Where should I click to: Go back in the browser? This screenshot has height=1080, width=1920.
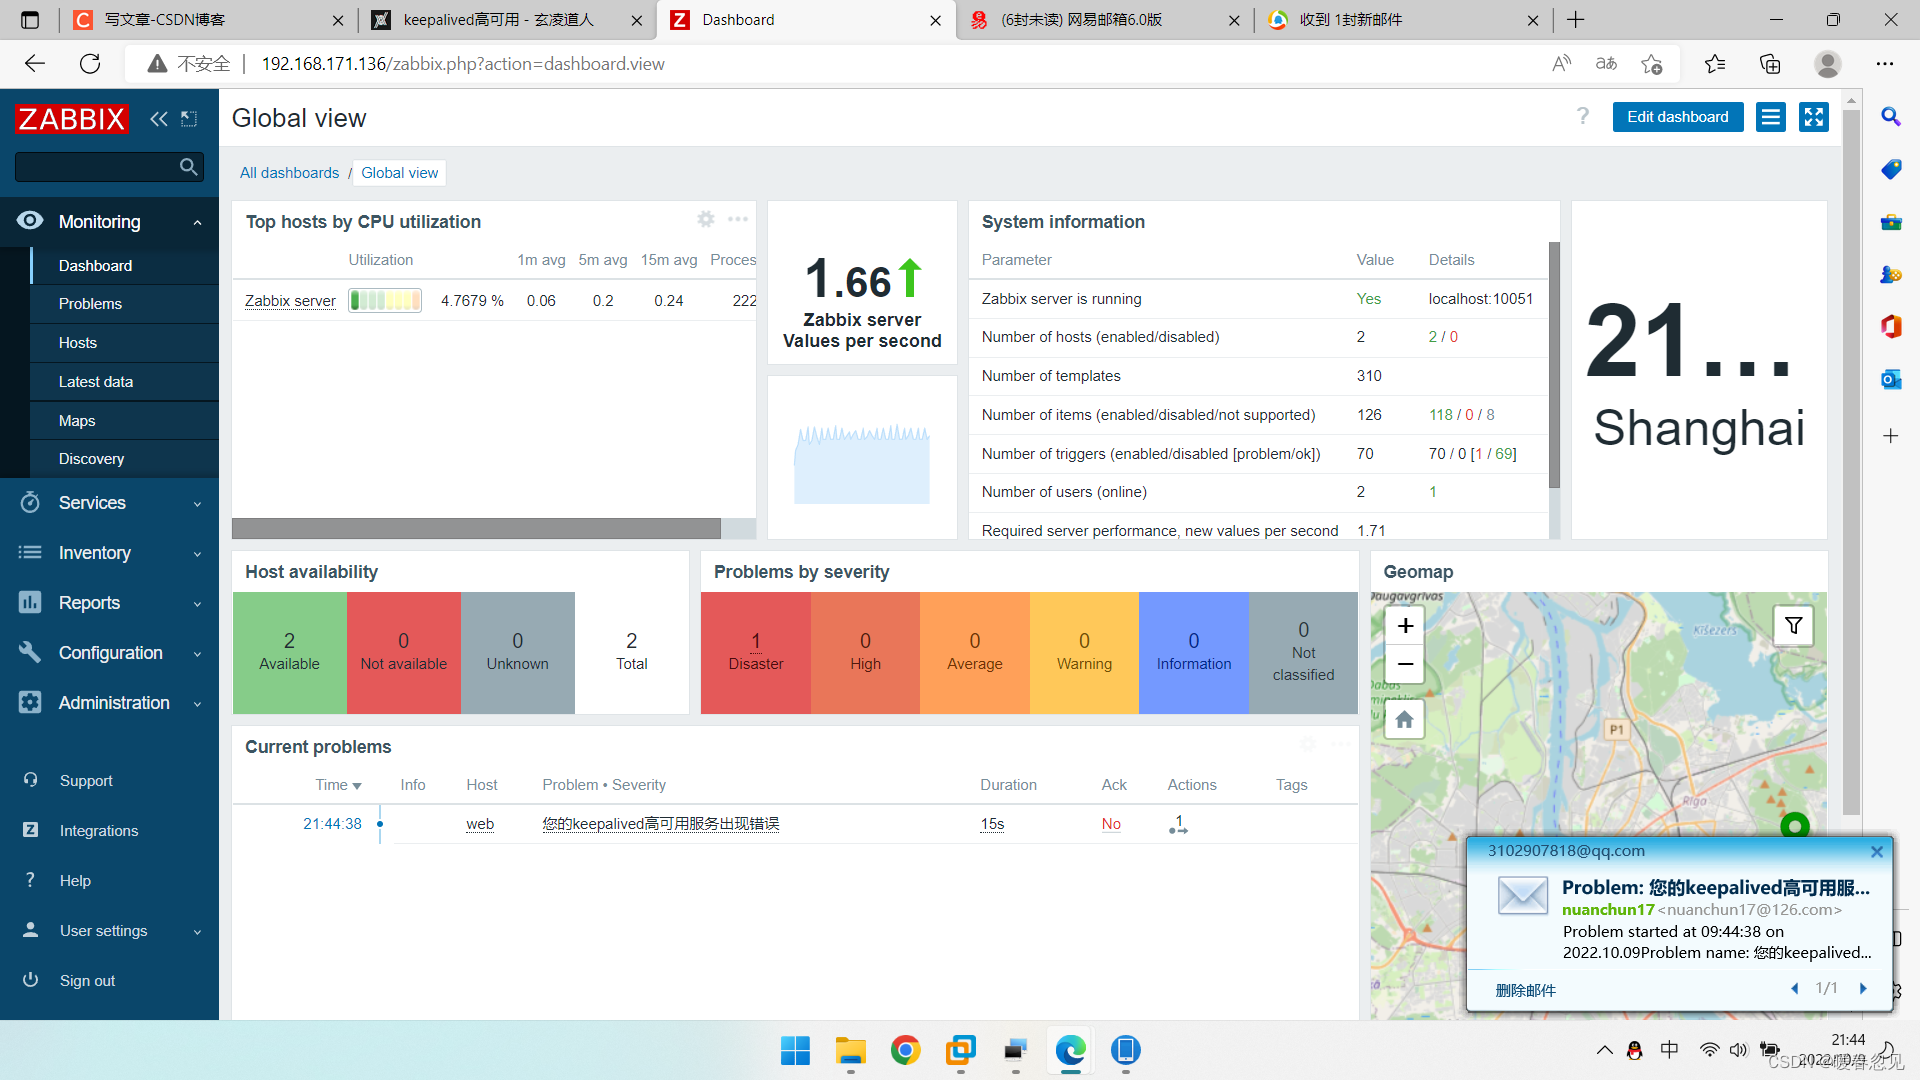[35, 64]
